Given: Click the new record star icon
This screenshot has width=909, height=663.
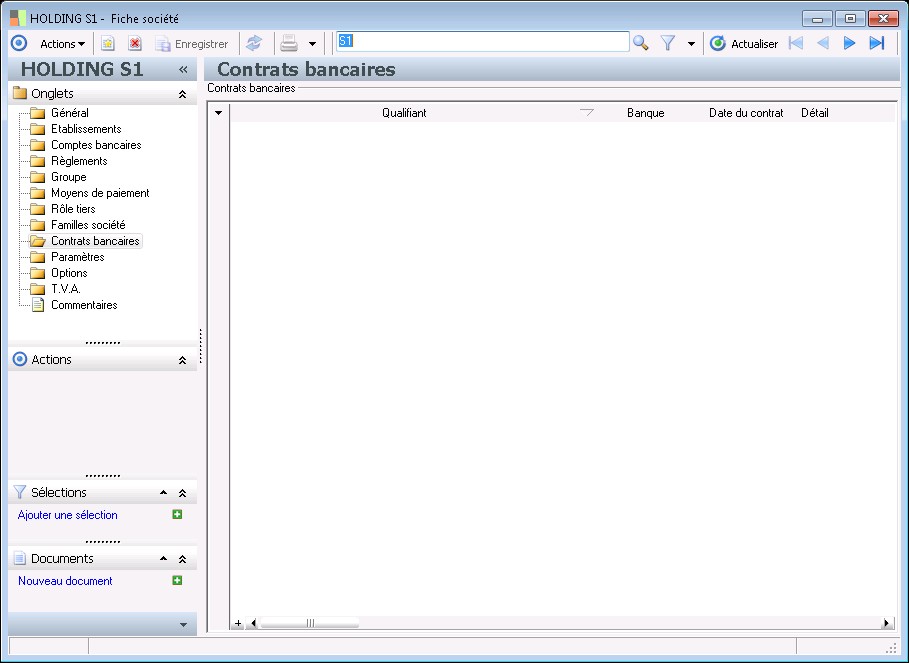Looking at the screenshot, I should tap(108, 43).
